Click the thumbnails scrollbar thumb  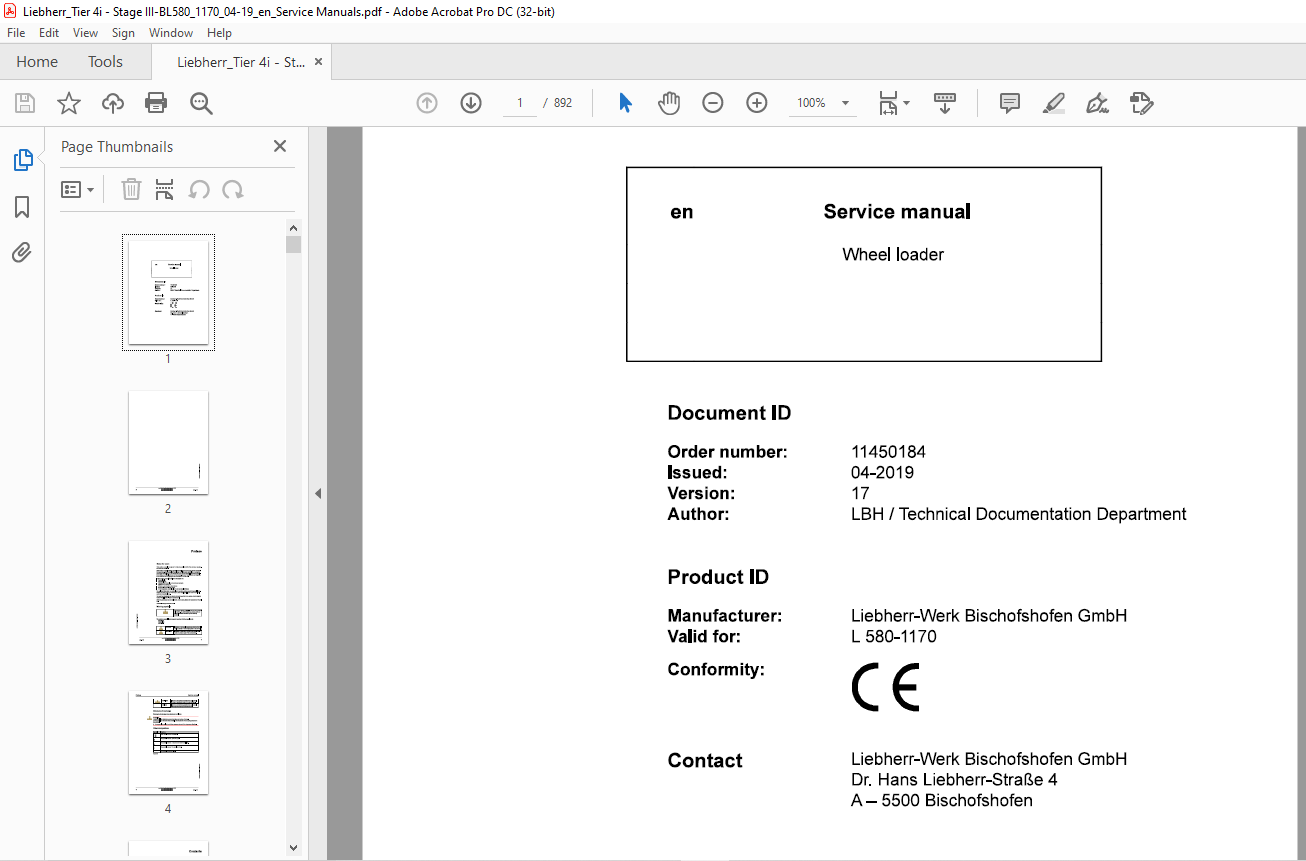293,244
